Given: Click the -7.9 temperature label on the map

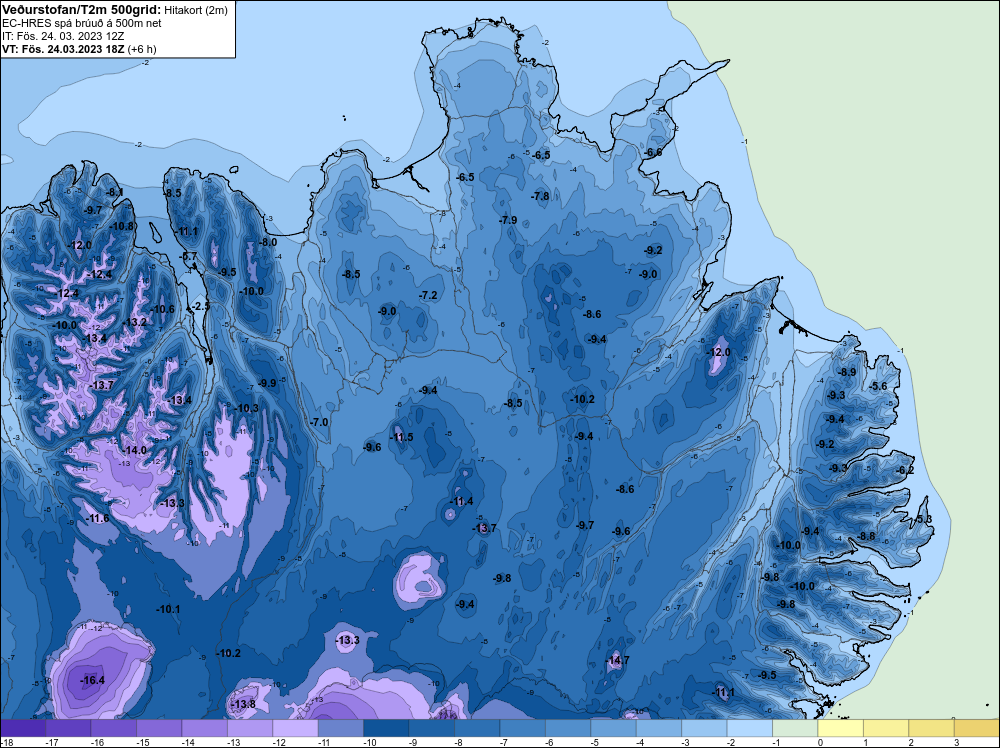Looking at the screenshot, I should point(508,220).
